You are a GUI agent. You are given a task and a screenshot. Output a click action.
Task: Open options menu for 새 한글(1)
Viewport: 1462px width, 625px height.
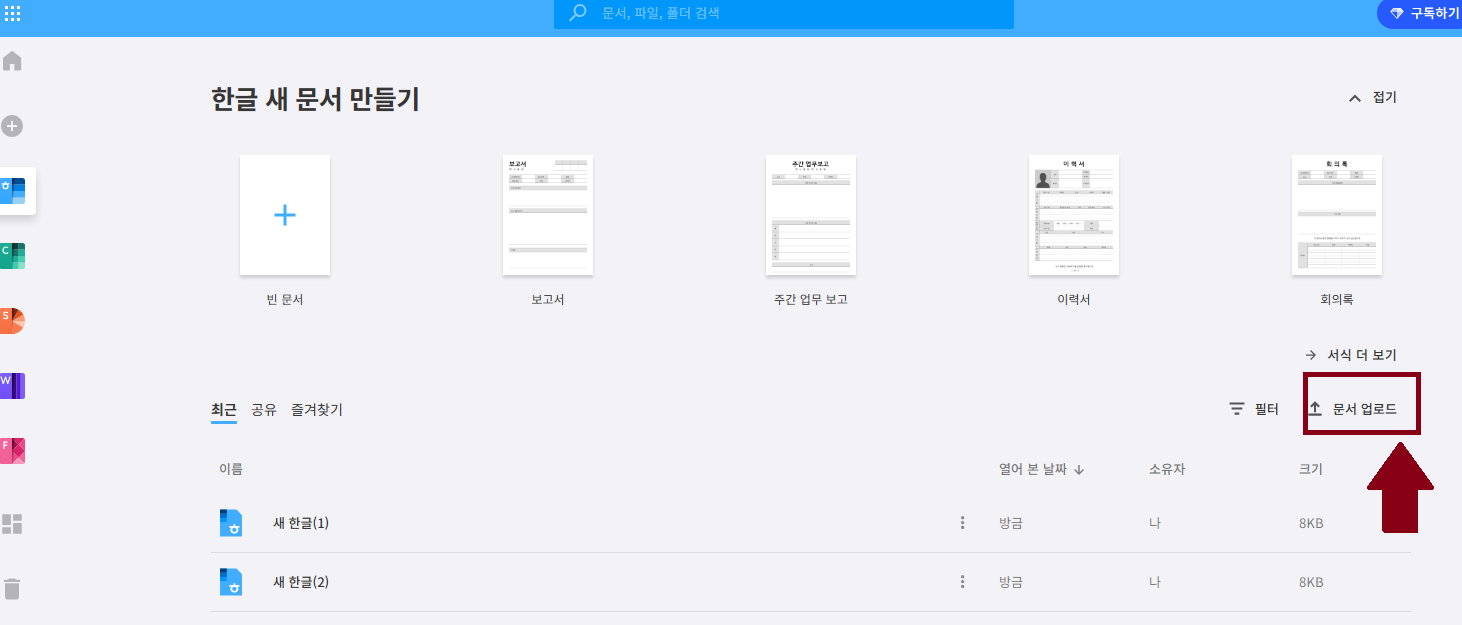pyautogui.click(x=962, y=522)
